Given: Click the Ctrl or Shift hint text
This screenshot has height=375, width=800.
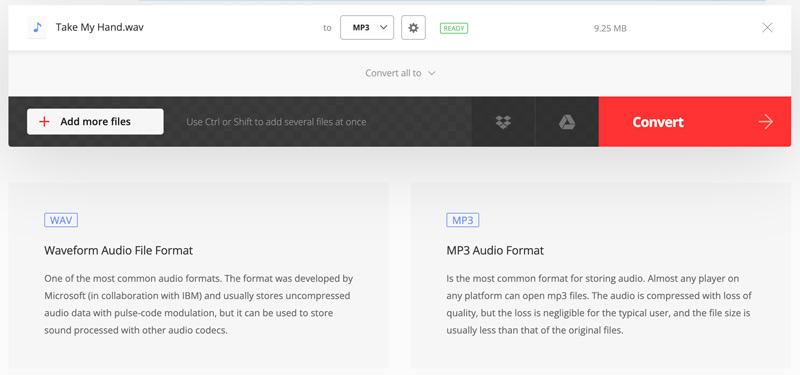Looking at the screenshot, I should pyautogui.click(x=276, y=122).
